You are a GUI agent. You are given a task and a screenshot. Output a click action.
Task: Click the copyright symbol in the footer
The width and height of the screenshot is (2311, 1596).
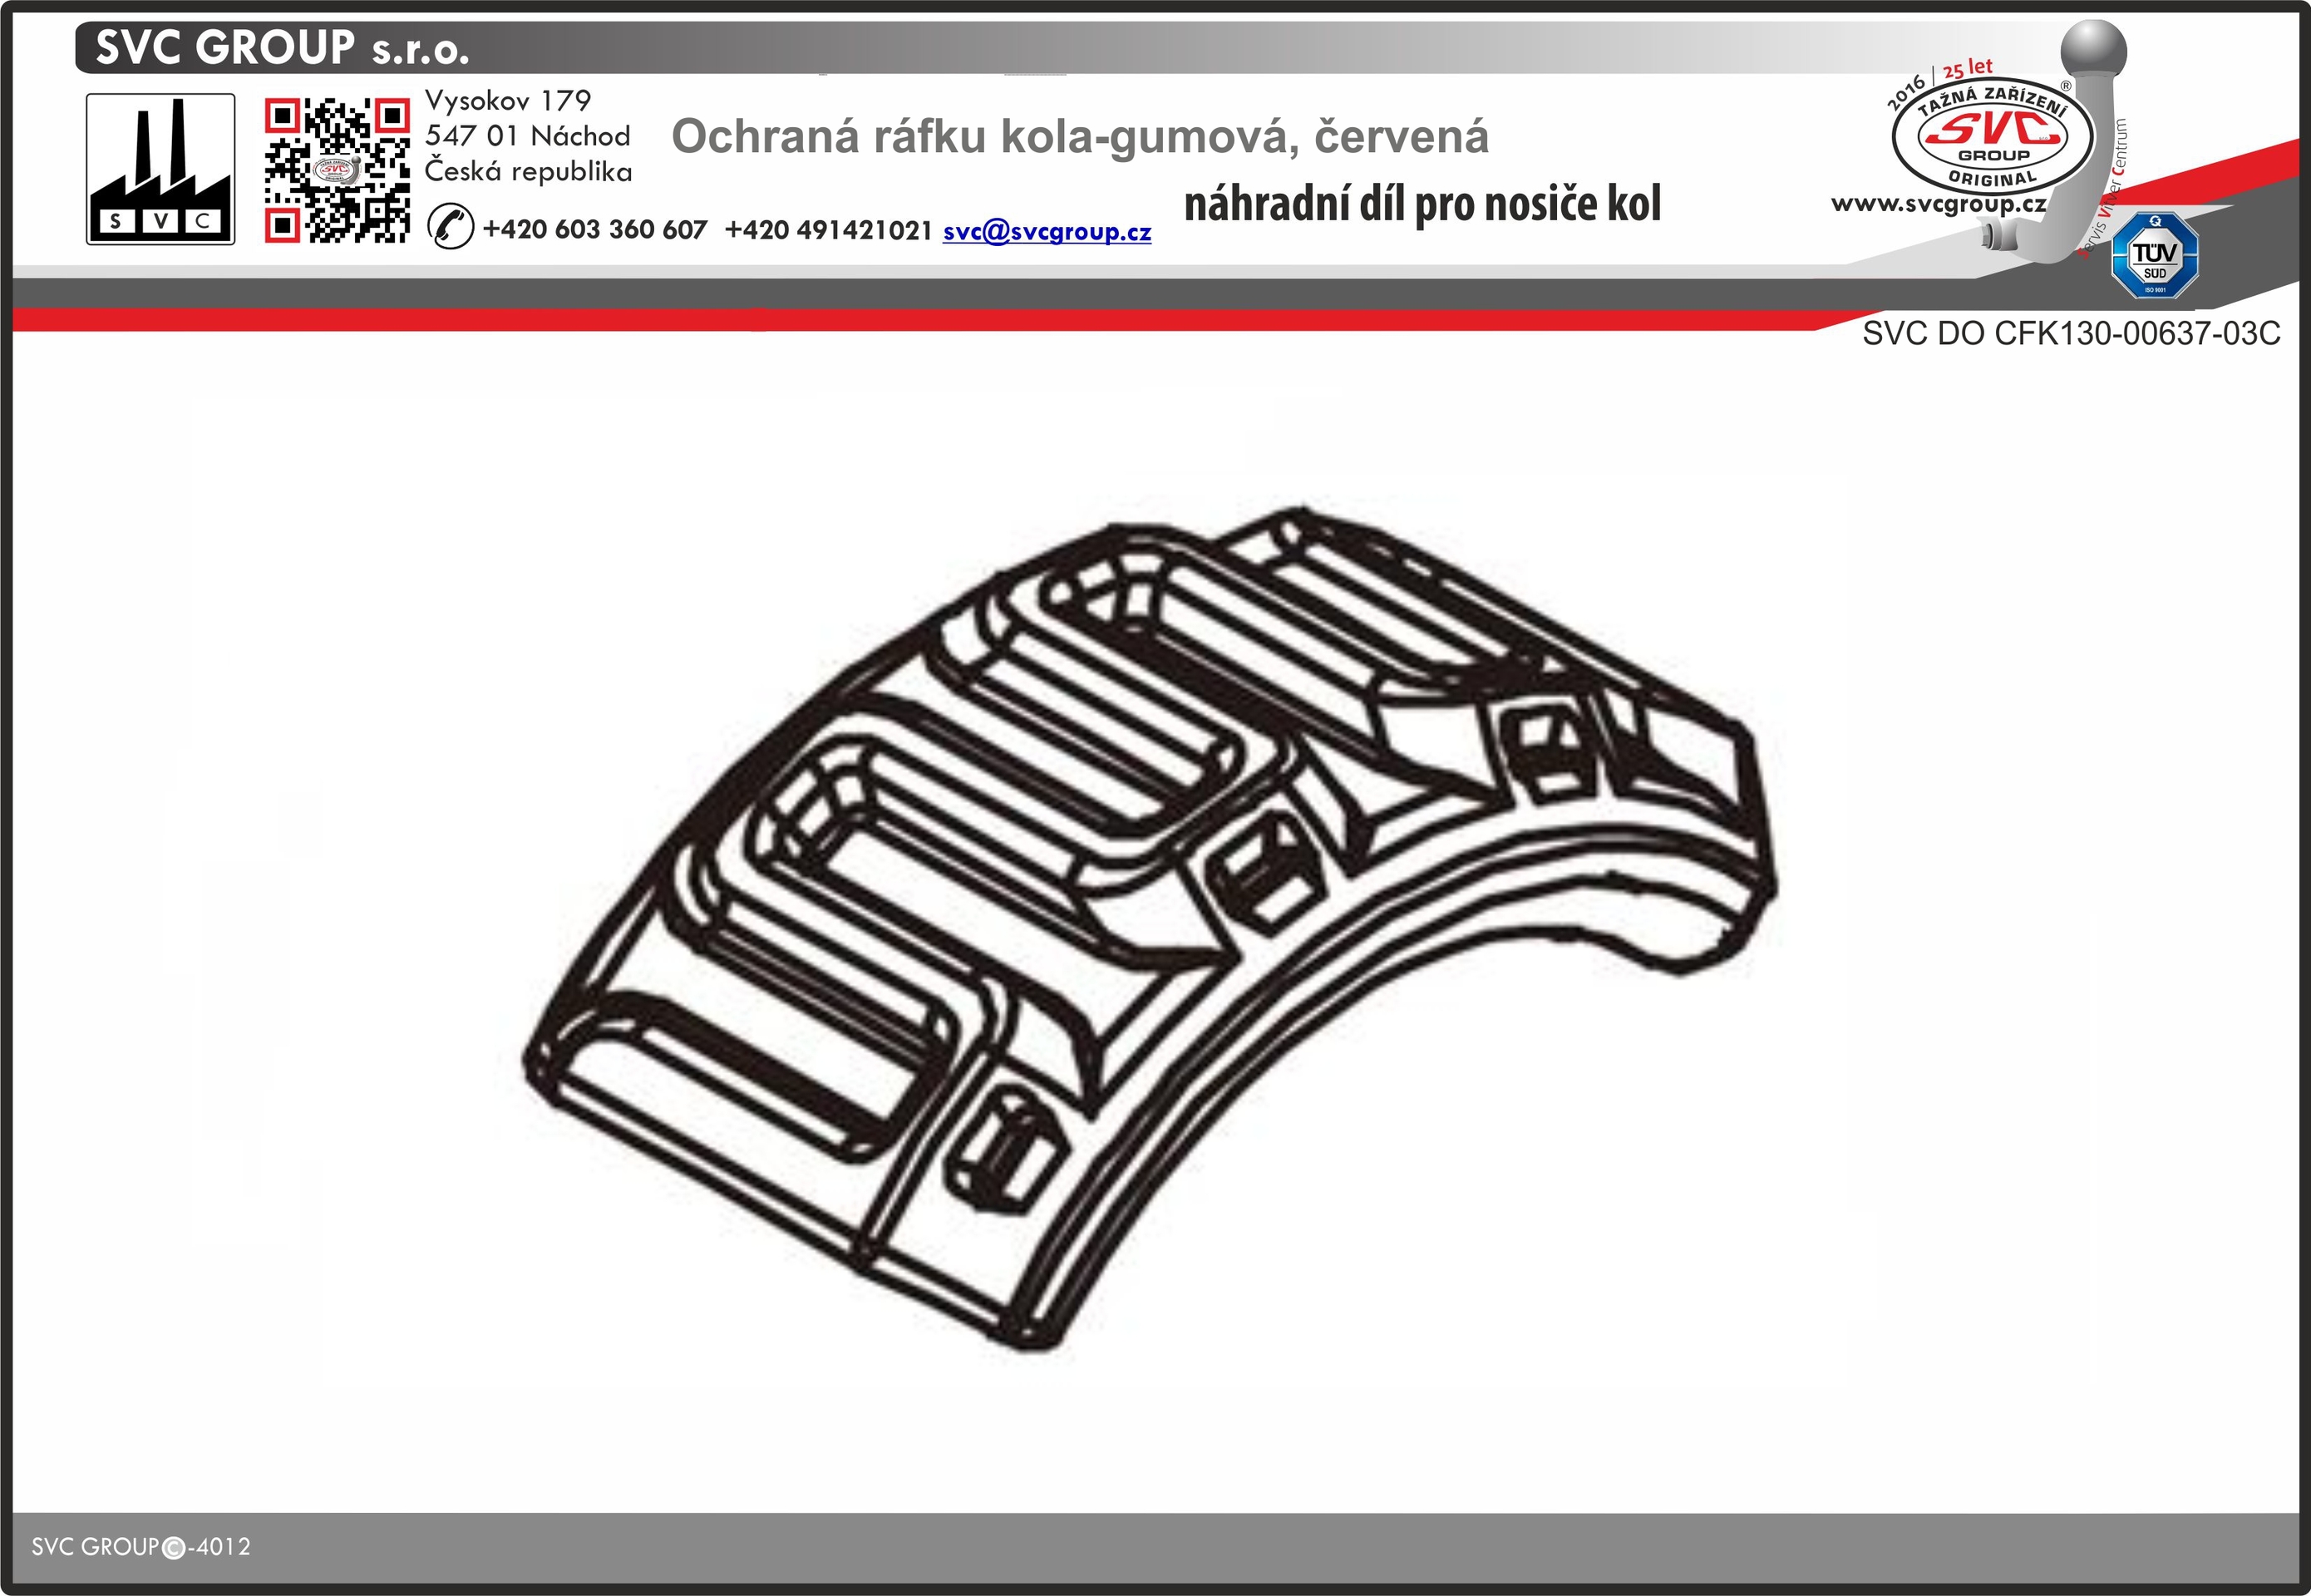coord(173,1548)
